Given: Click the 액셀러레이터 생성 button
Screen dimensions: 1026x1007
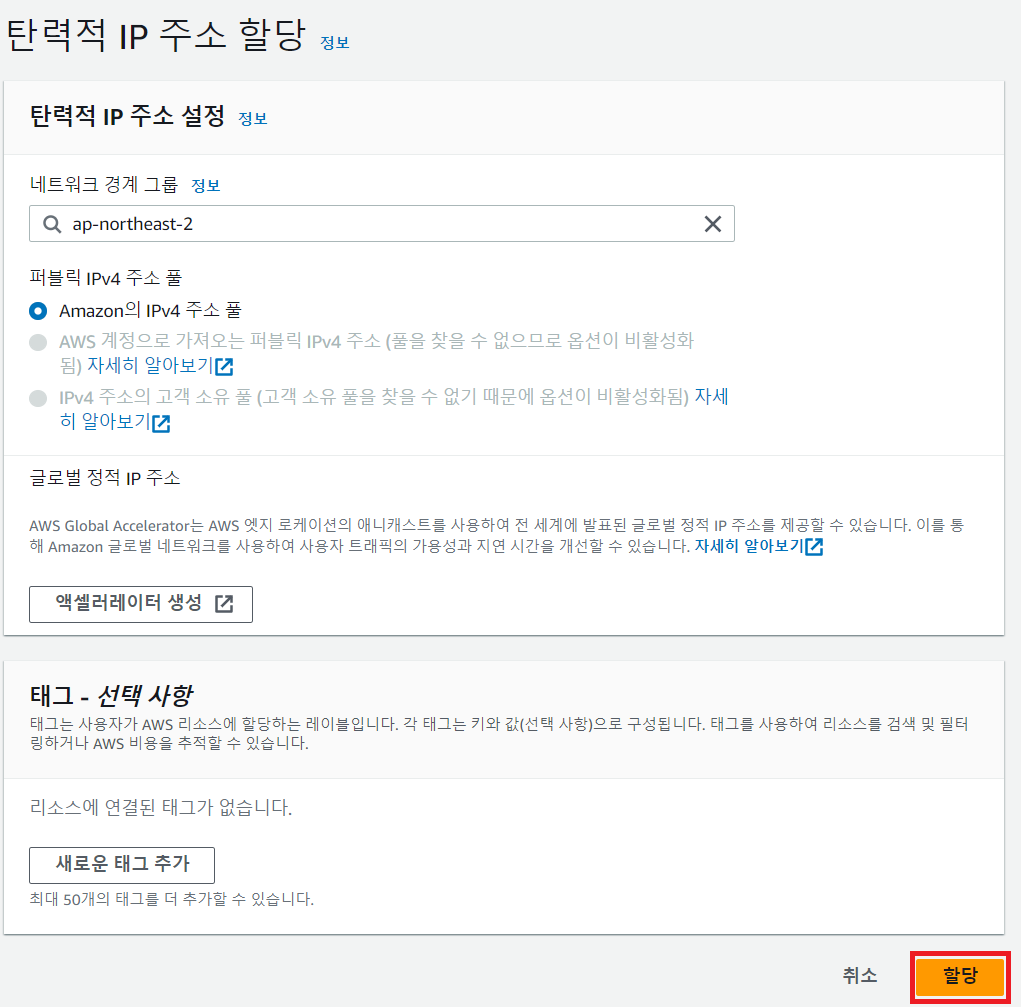Looking at the screenshot, I should tap(141, 604).
